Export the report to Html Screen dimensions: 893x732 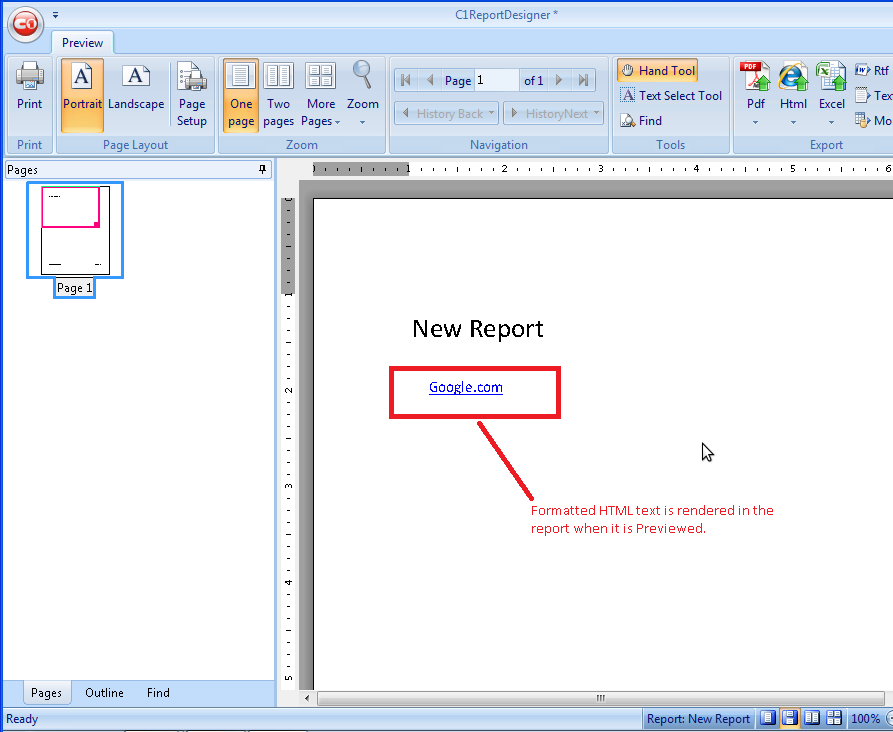[793, 85]
